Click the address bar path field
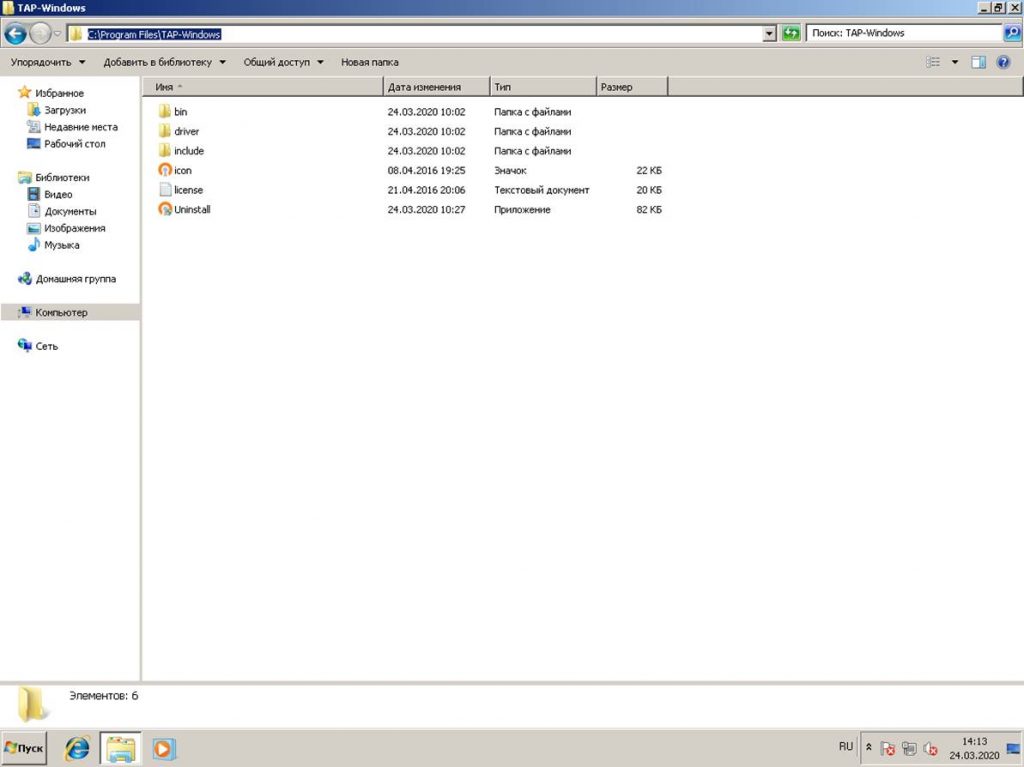Image resolution: width=1024 pixels, height=767 pixels. point(415,34)
